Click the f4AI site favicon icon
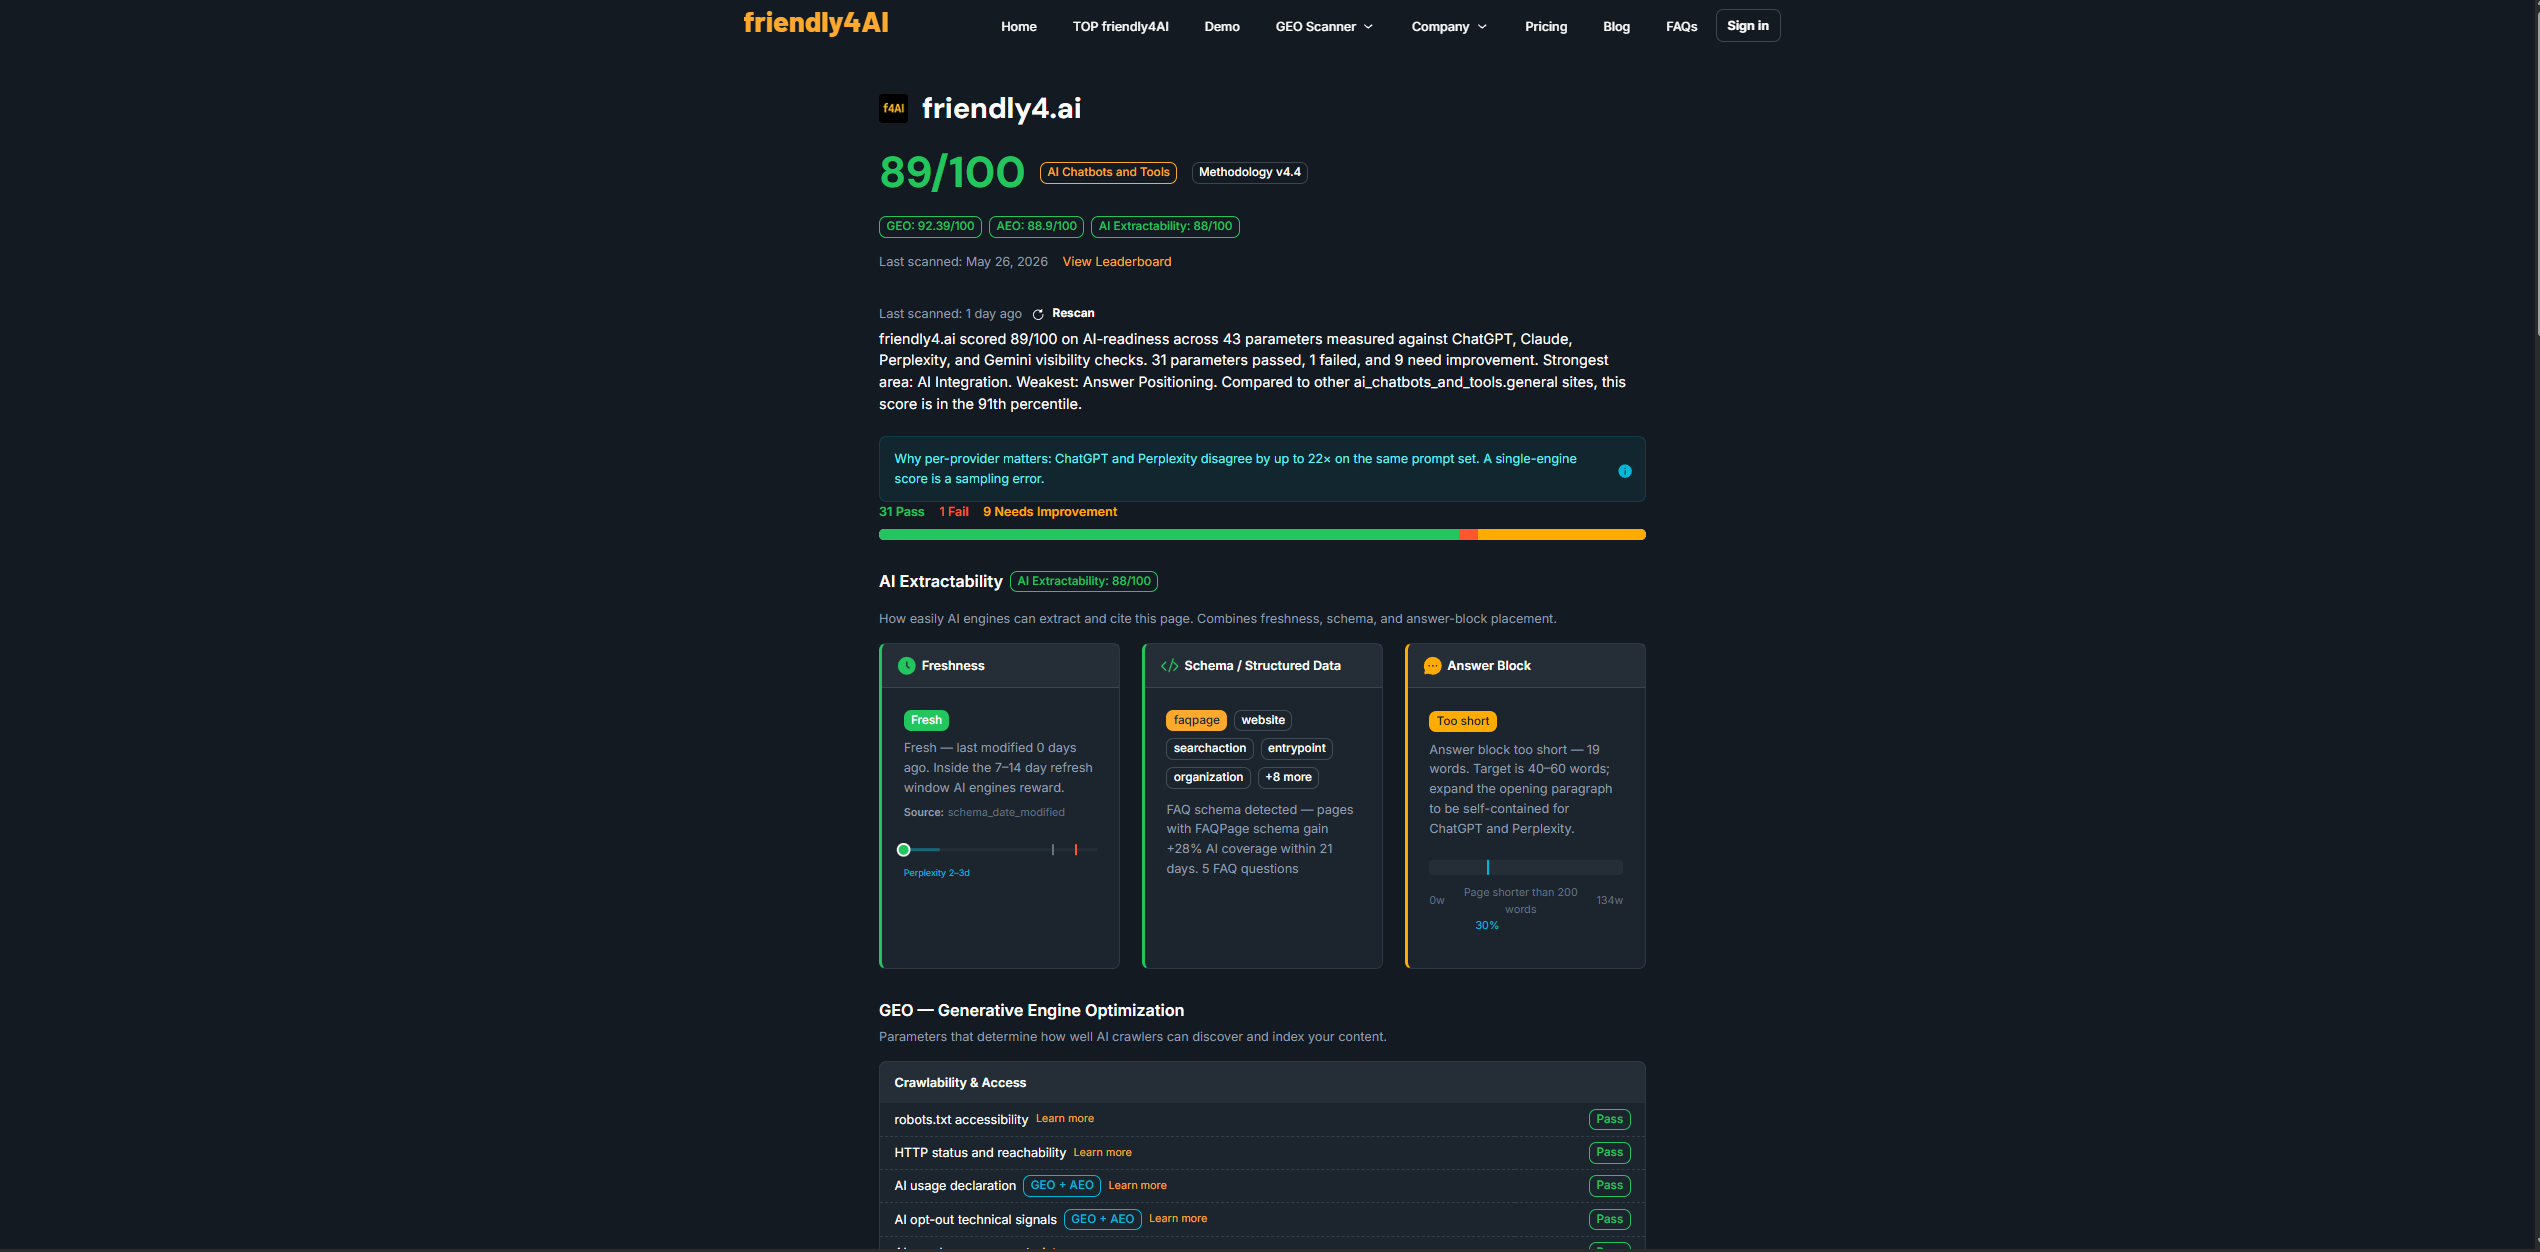This screenshot has width=2540, height=1252. (893, 108)
